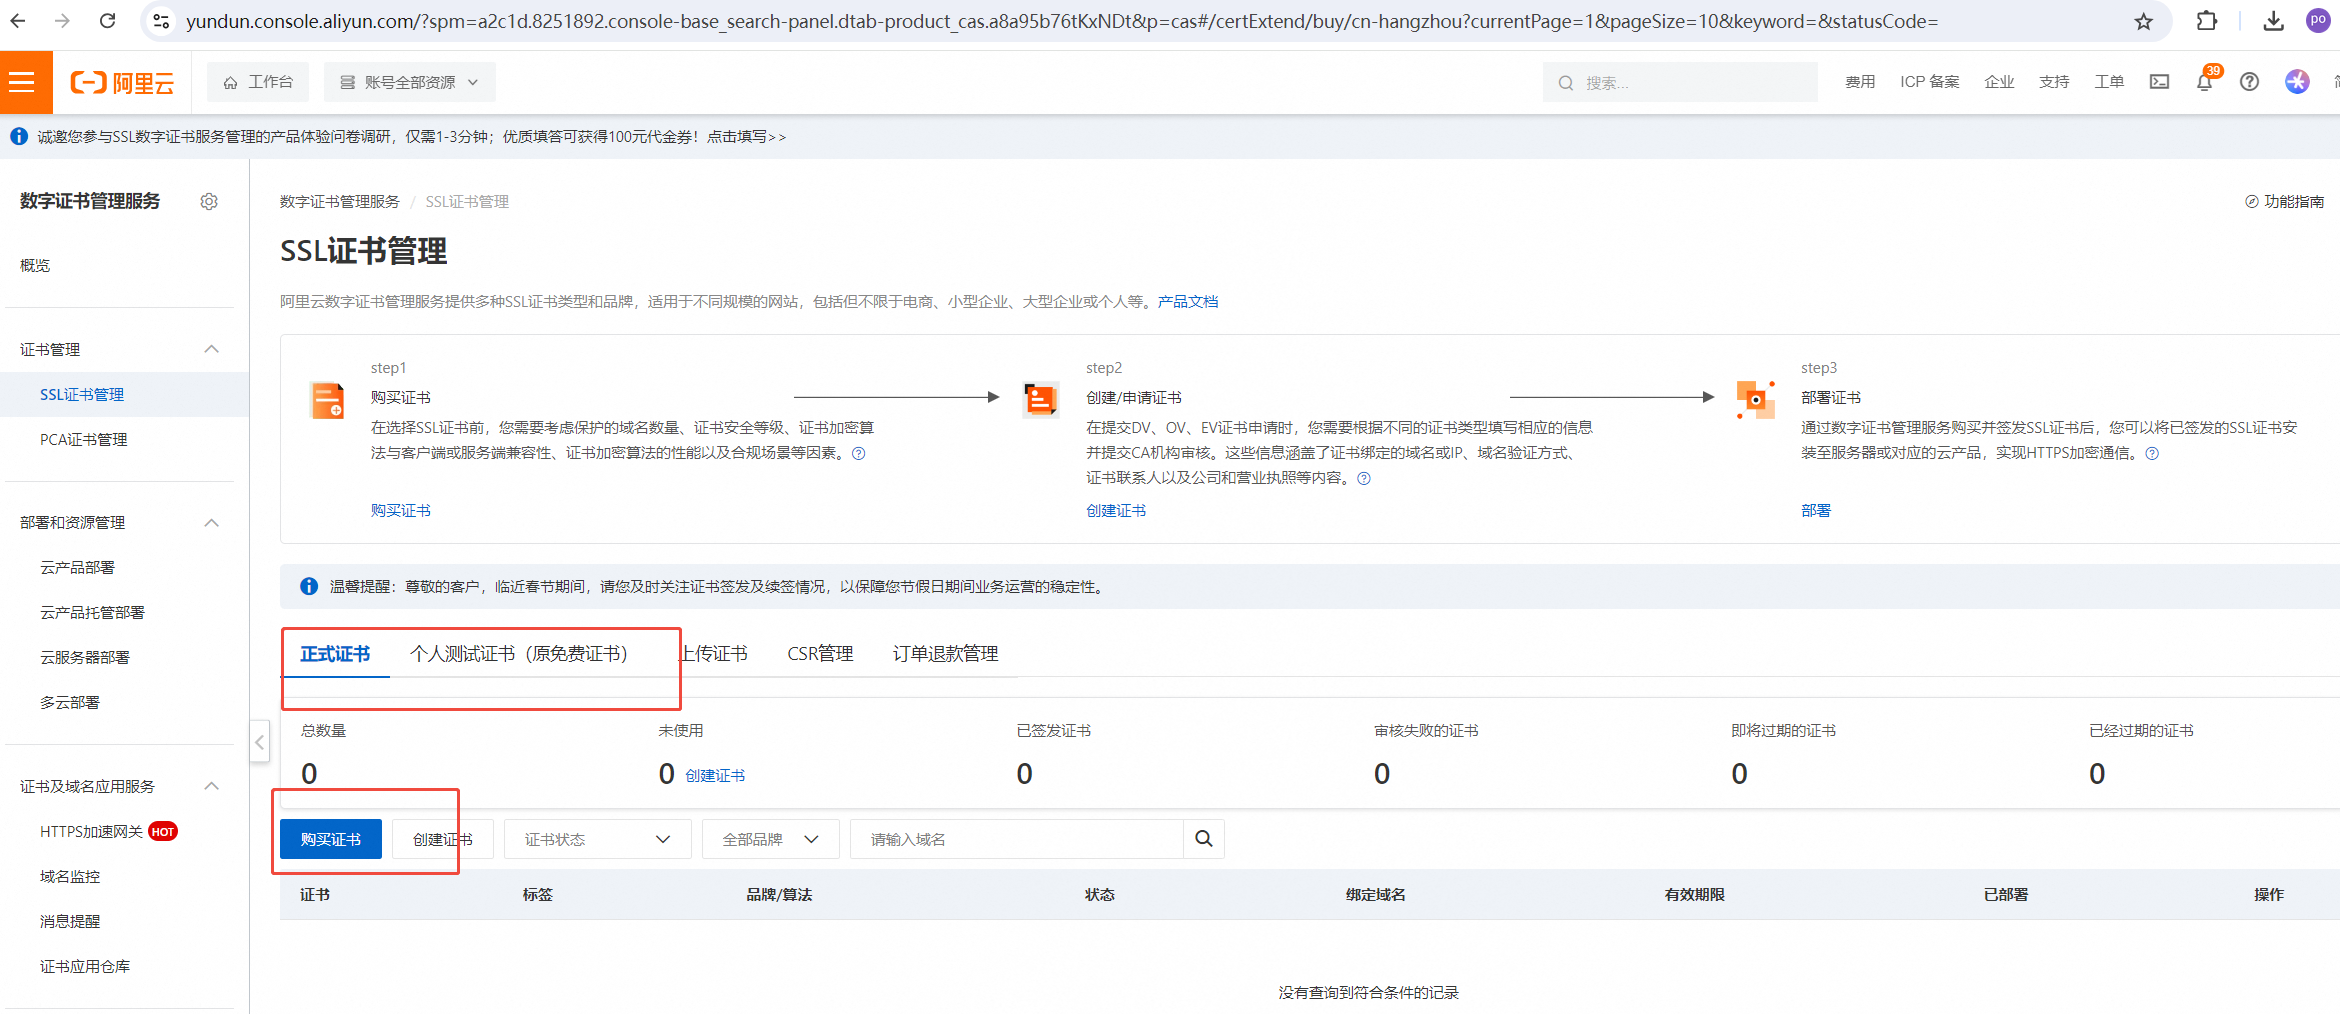Open 功能指南 feature guide

2285,202
